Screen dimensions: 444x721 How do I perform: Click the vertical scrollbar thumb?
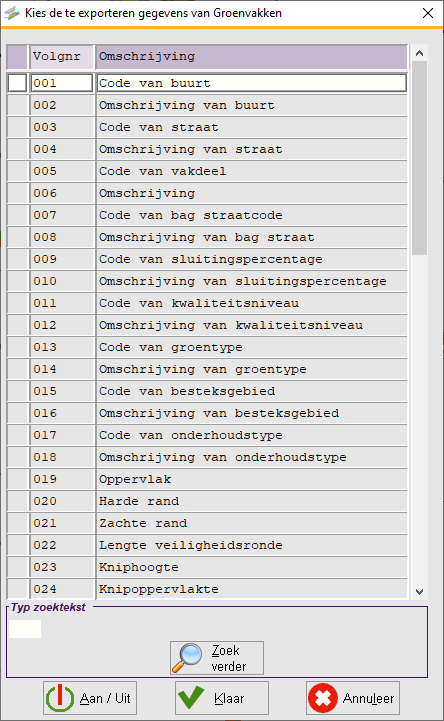(419, 158)
